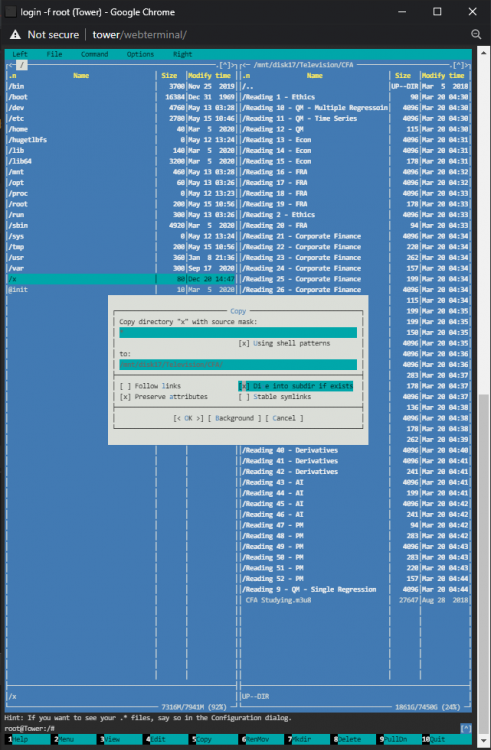Viewport: 491px width, 750px height.
Task: Click 10 Quit function key
Action: tap(447, 739)
